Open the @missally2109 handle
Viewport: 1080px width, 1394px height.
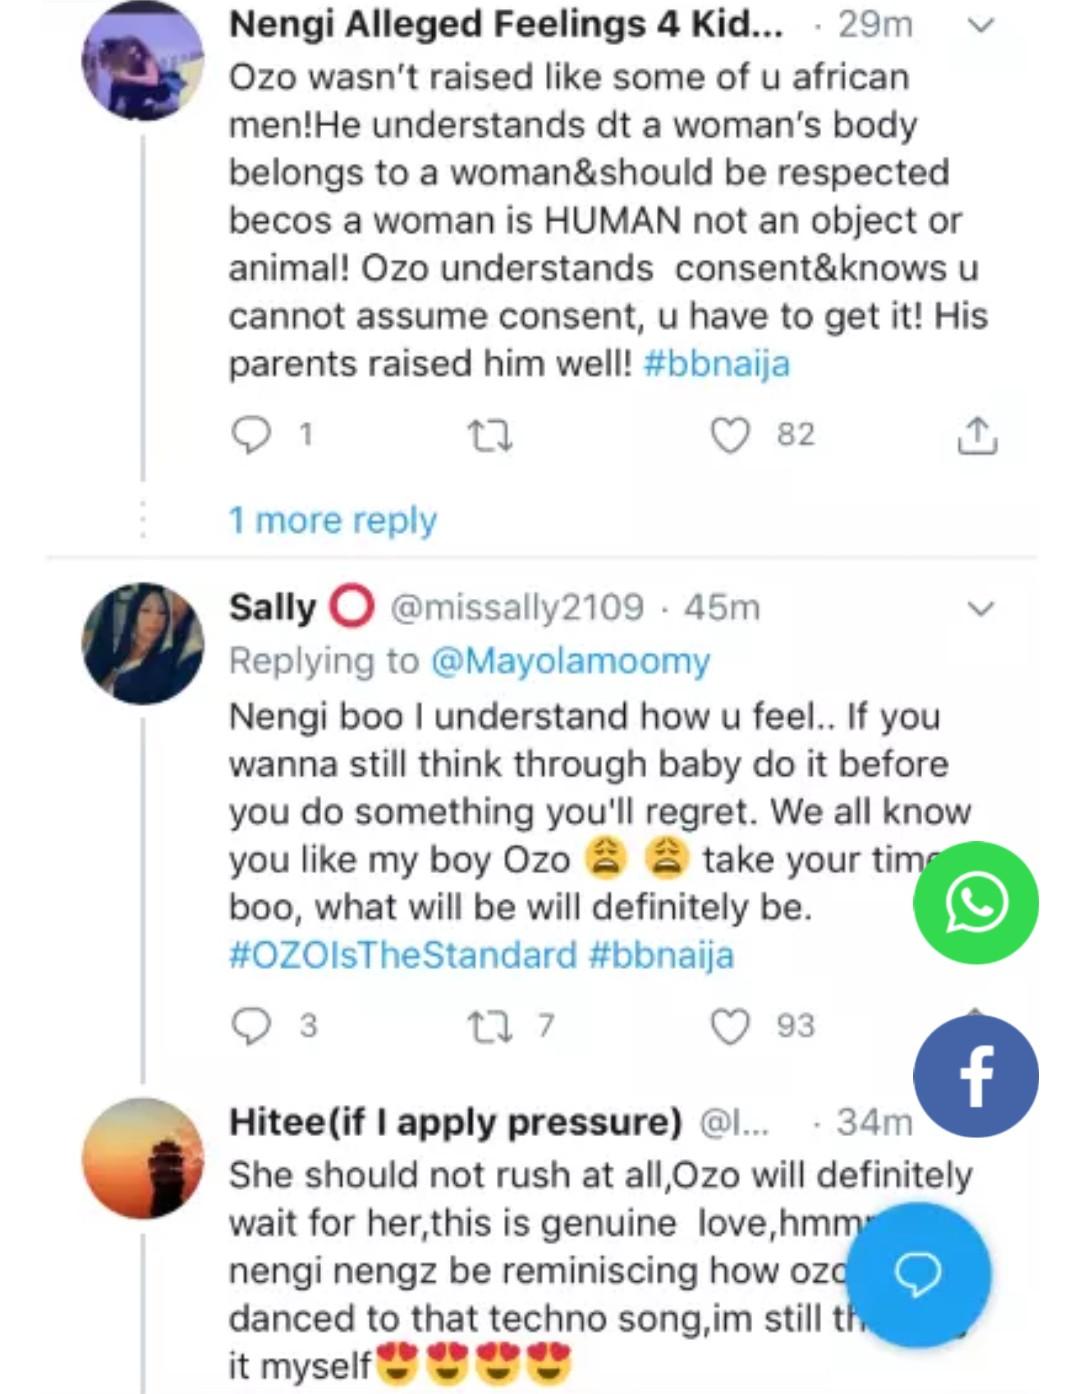[516, 607]
